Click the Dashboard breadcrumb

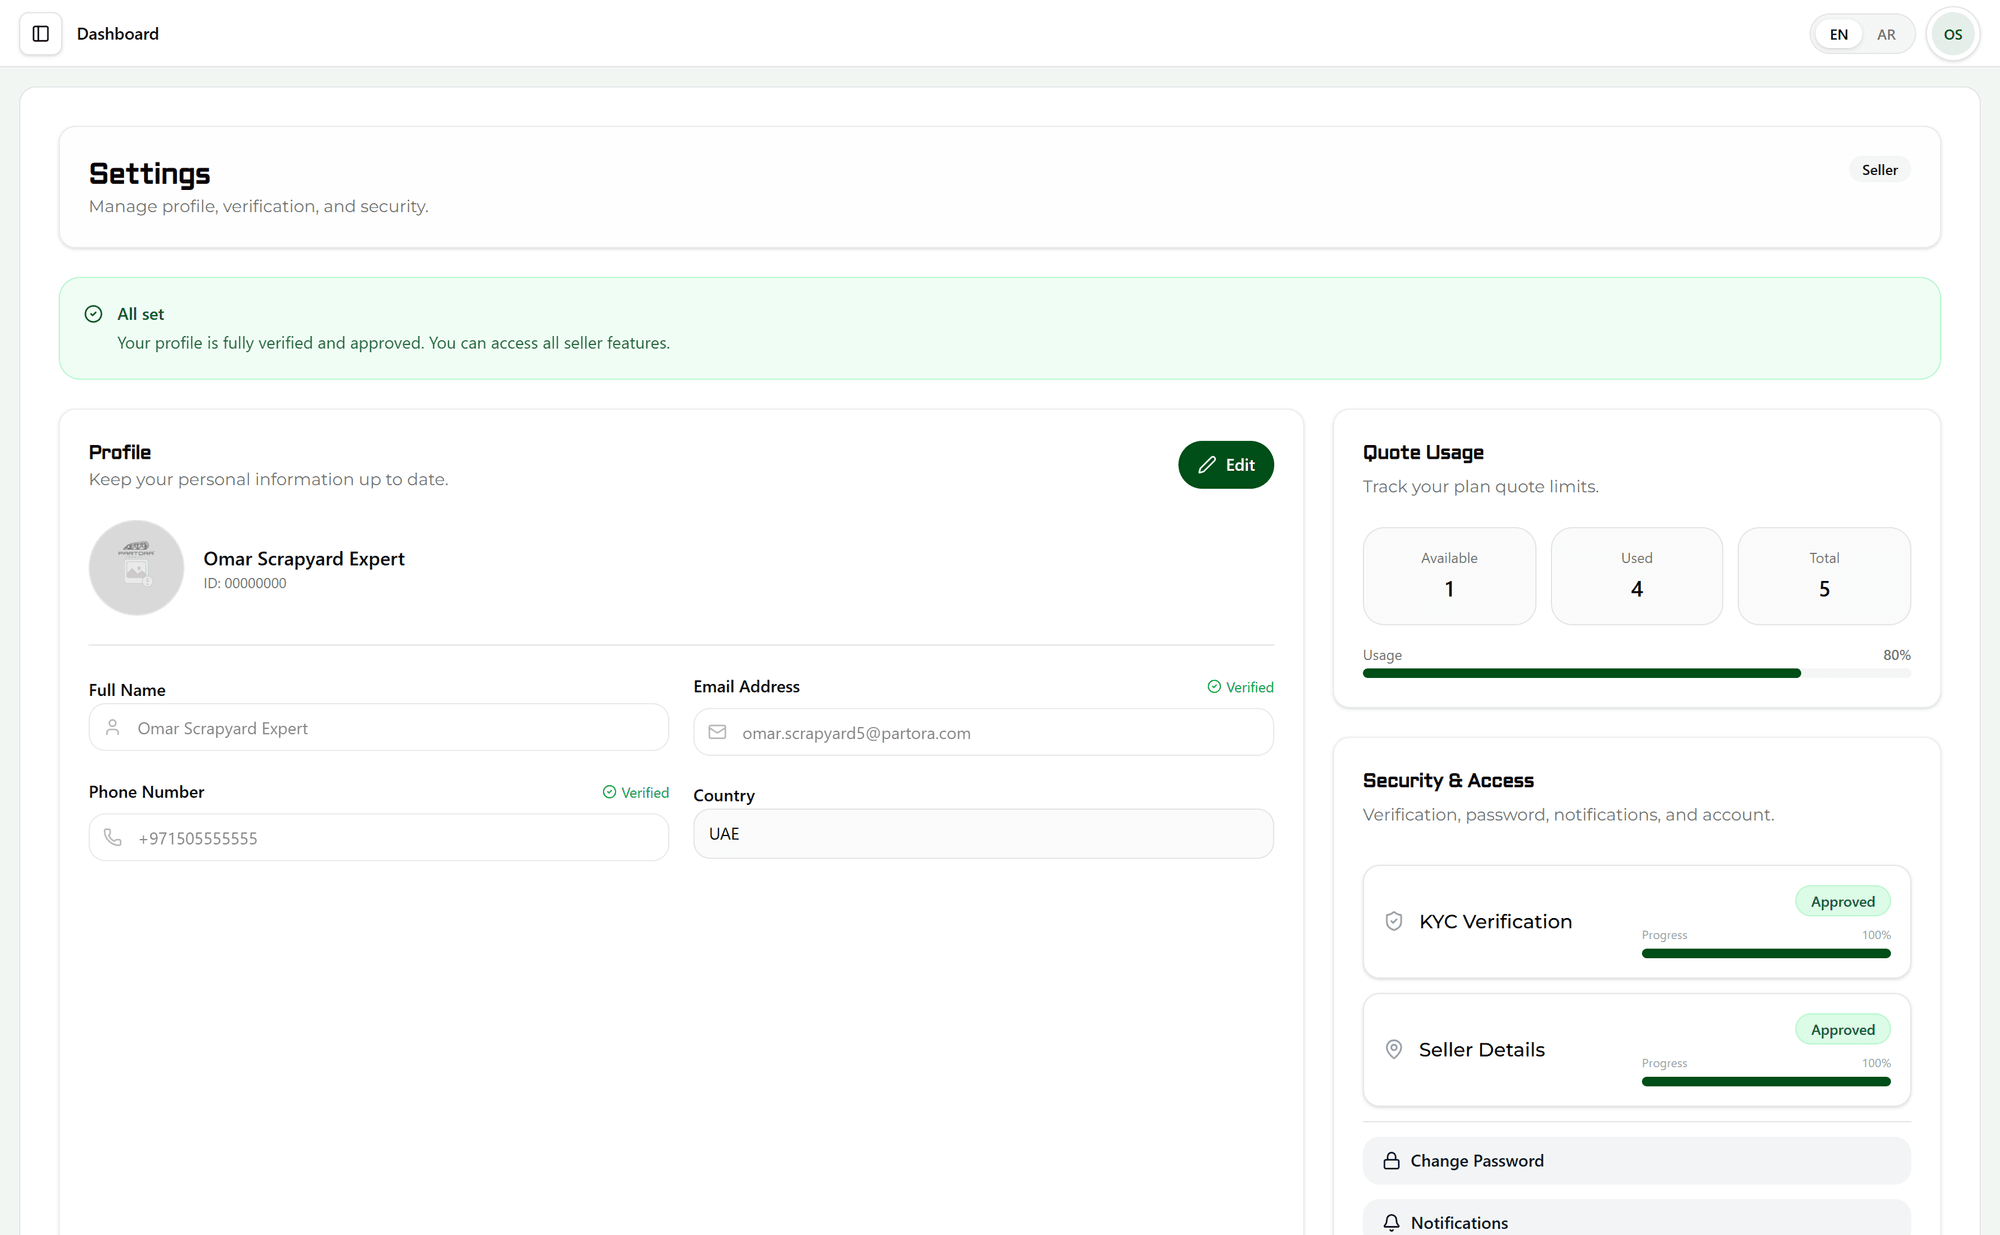[118, 34]
